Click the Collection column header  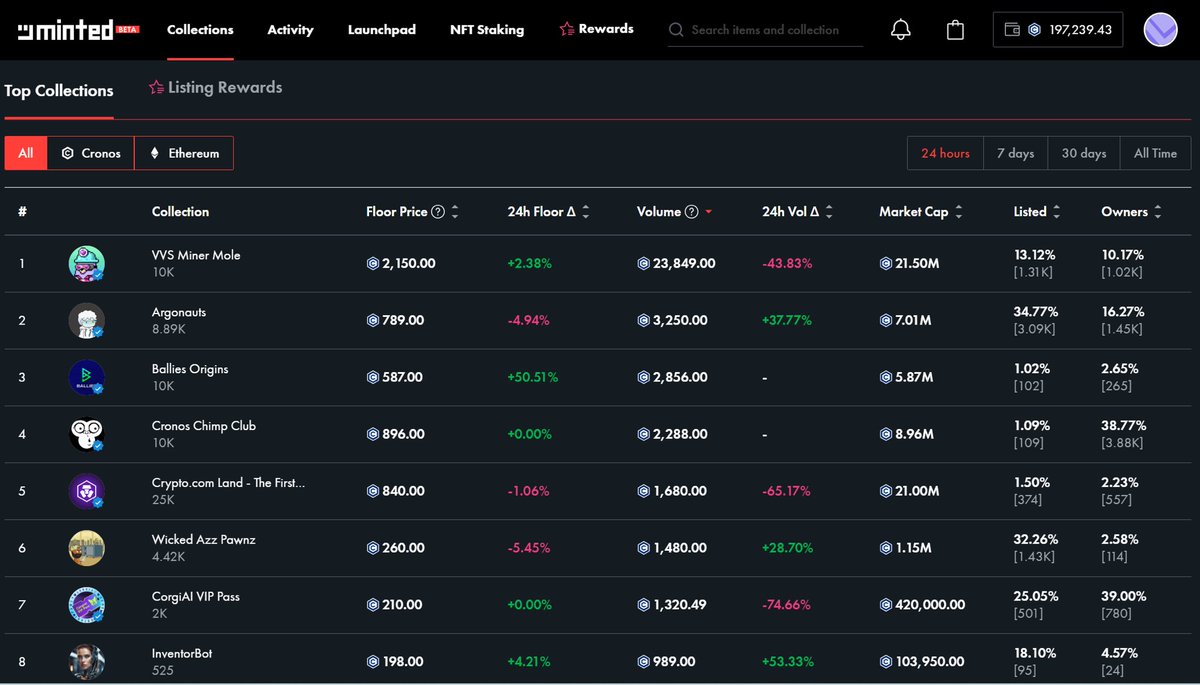pos(180,212)
